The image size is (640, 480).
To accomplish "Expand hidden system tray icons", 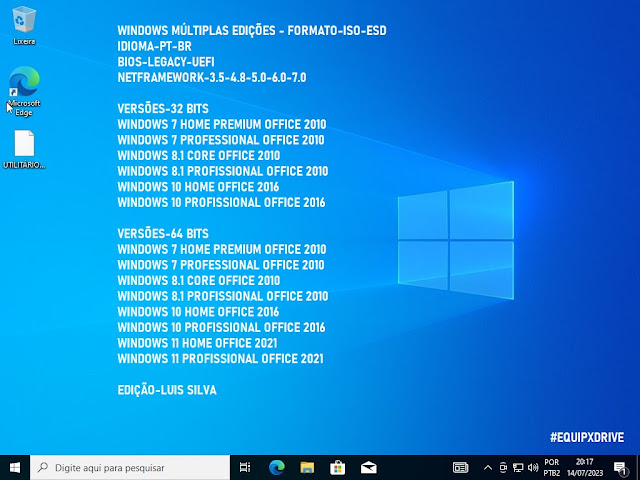I will (x=487, y=468).
